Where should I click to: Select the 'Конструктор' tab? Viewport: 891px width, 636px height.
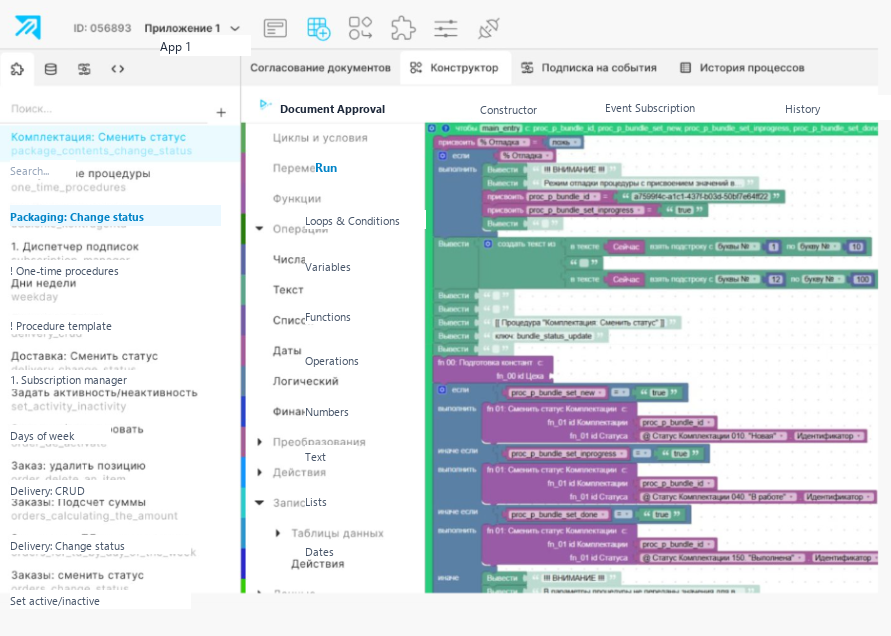[455, 68]
